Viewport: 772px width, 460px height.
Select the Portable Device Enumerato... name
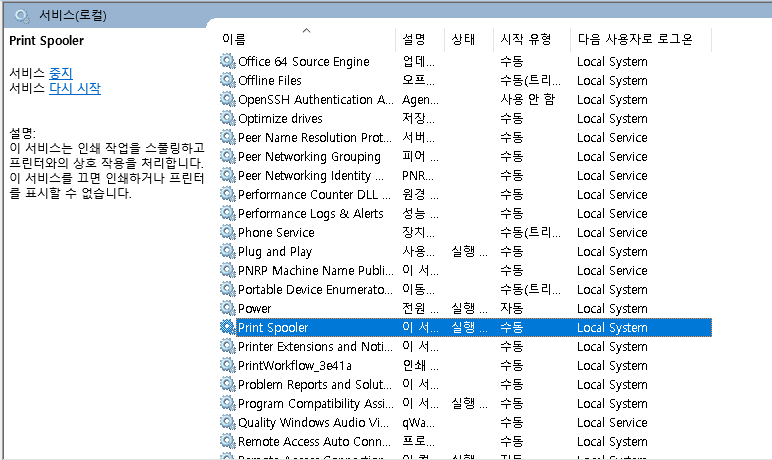[316, 290]
